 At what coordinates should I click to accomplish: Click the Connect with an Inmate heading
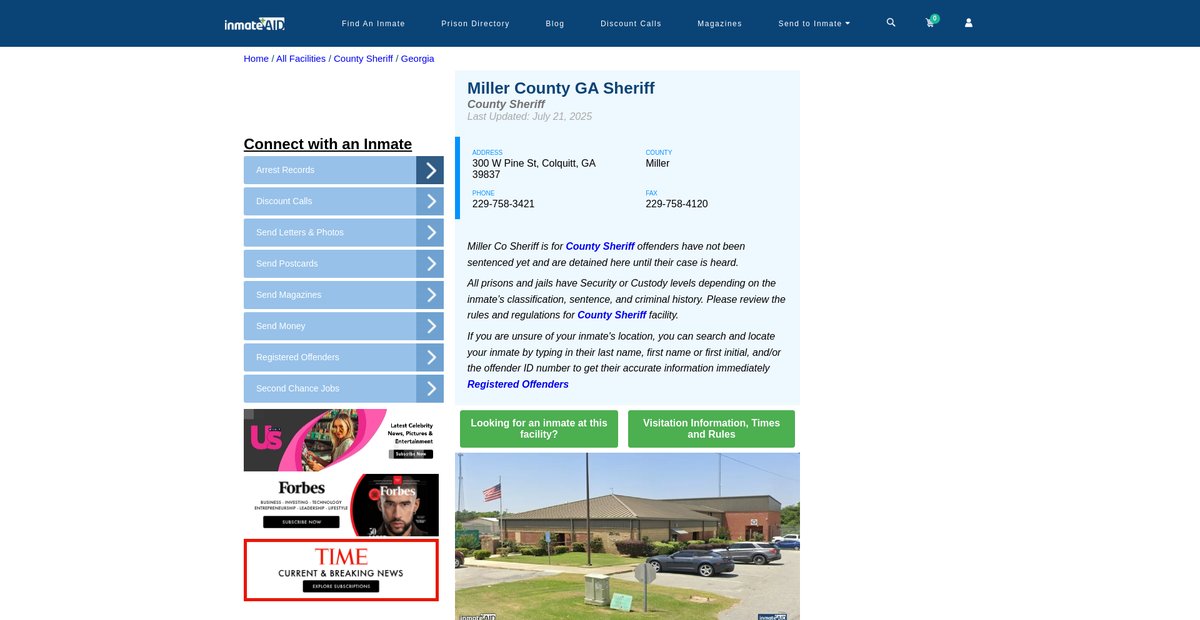click(328, 144)
